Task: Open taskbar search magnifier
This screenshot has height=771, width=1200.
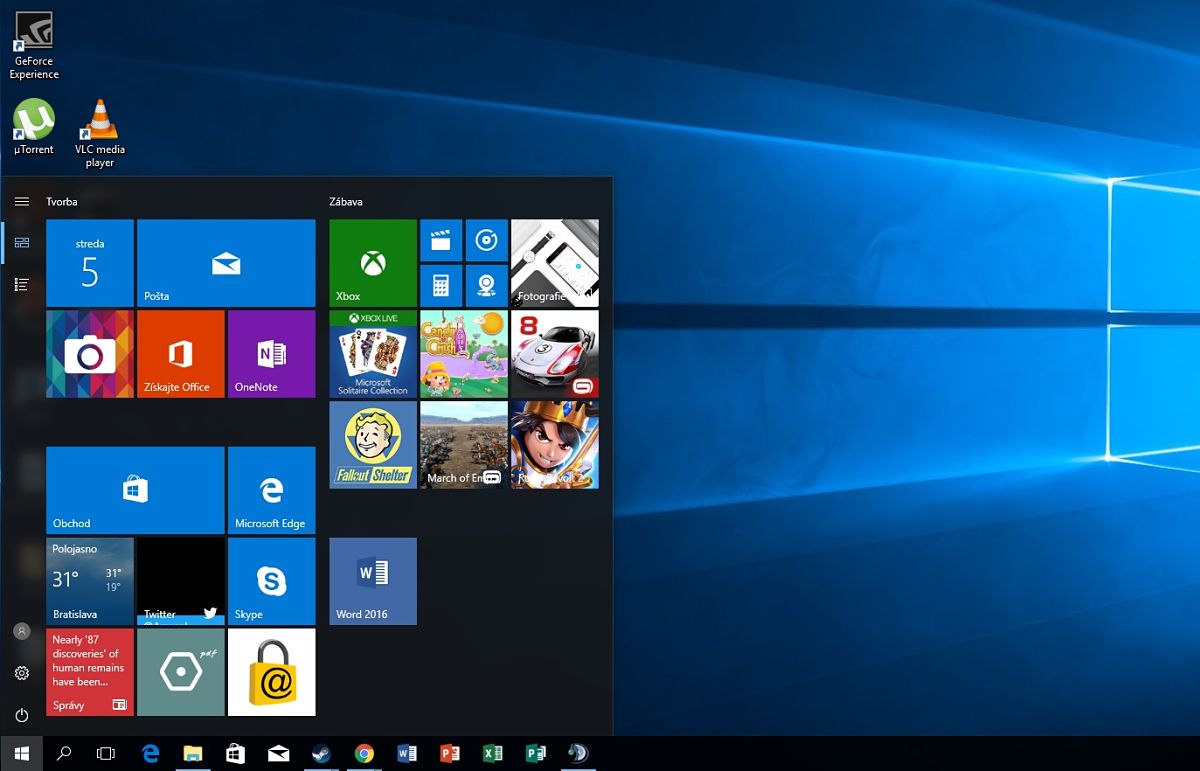Action: pyautogui.click(x=64, y=754)
